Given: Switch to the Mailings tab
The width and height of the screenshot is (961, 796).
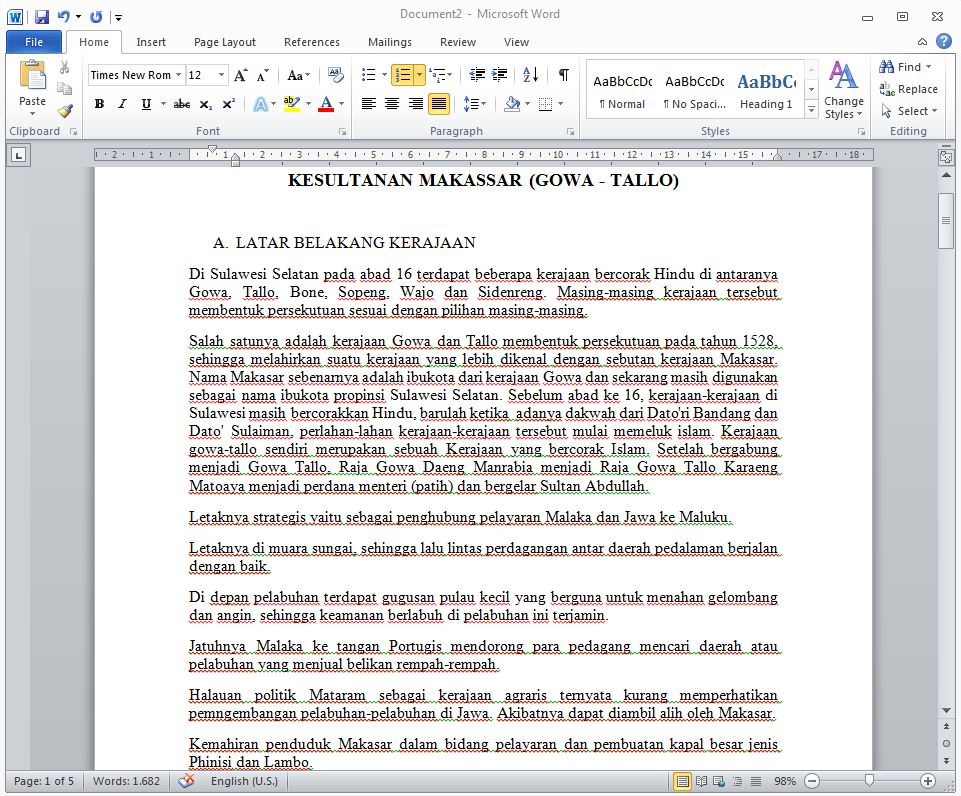Looking at the screenshot, I should pos(390,42).
